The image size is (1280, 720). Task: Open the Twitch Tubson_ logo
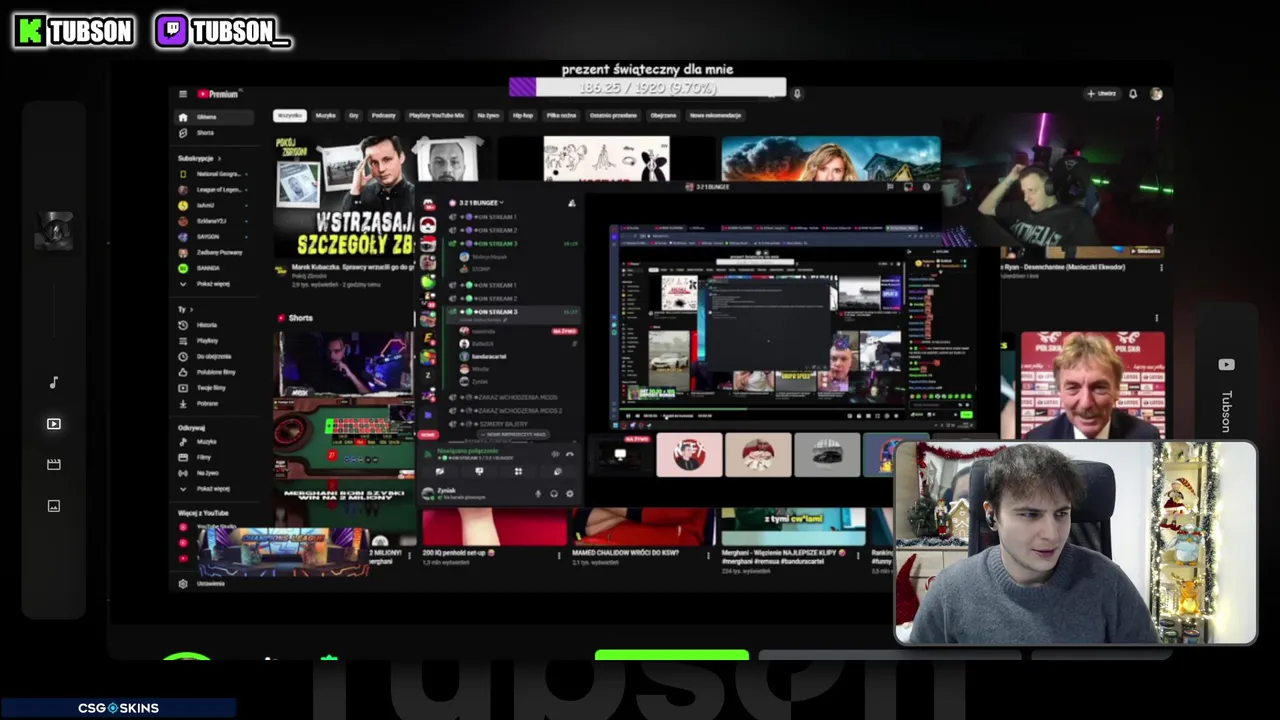(x=223, y=31)
